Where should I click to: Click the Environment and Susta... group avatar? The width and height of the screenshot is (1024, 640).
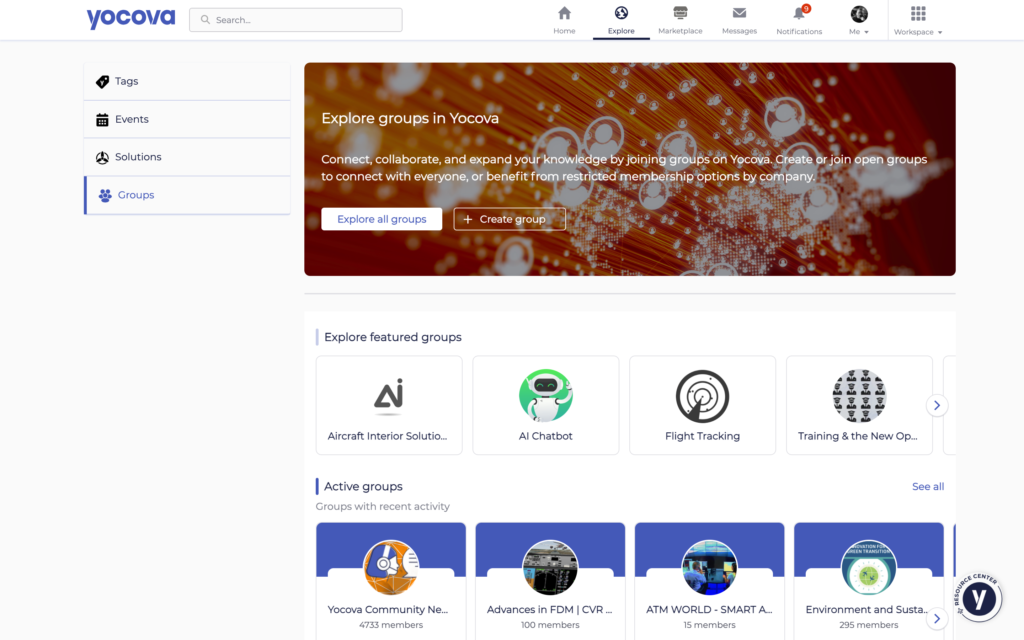(x=869, y=567)
